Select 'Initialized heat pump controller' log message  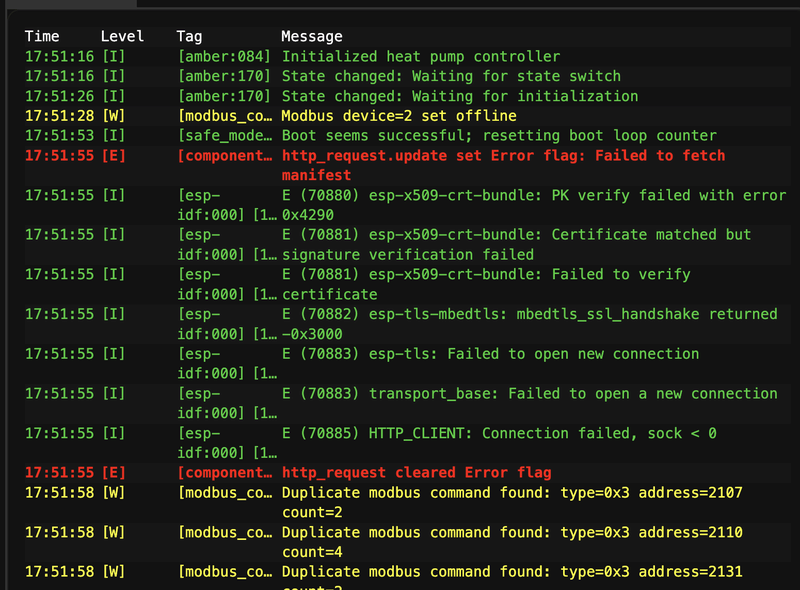coord(421,56)
